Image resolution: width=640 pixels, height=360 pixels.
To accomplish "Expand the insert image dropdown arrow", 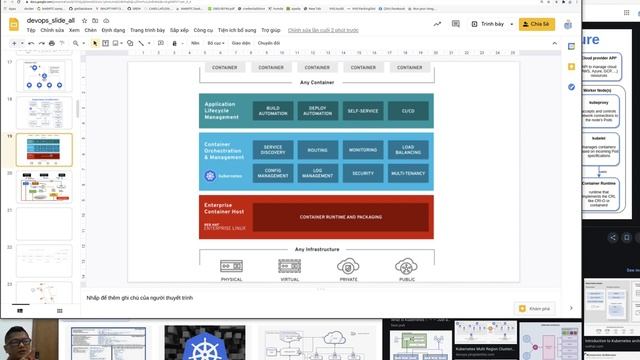I will coord(122,43).
